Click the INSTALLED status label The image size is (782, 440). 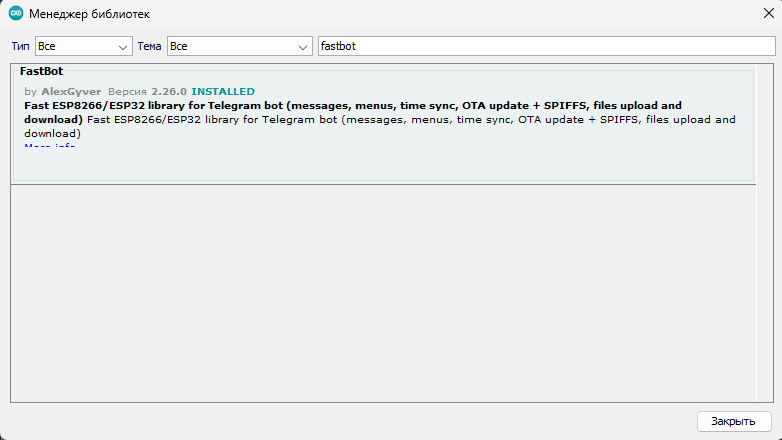(x=223, y=91)
